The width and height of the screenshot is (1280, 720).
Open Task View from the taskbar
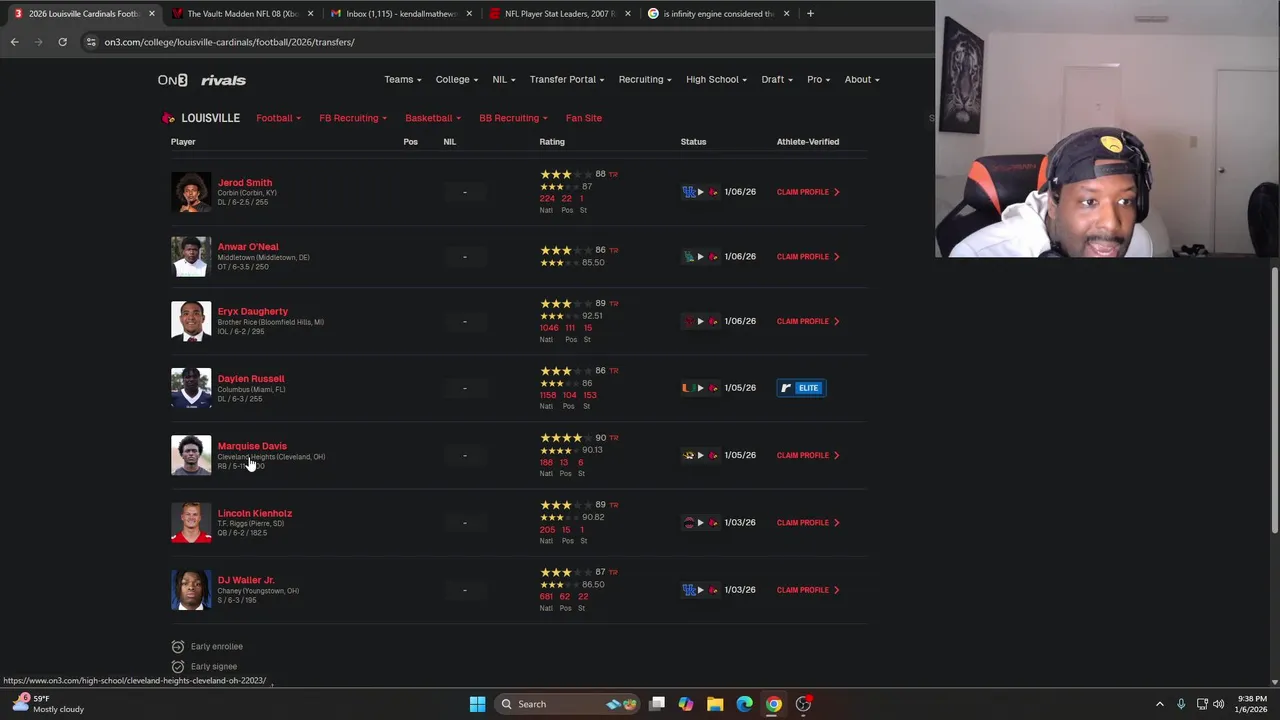click(x=657, y=704)
